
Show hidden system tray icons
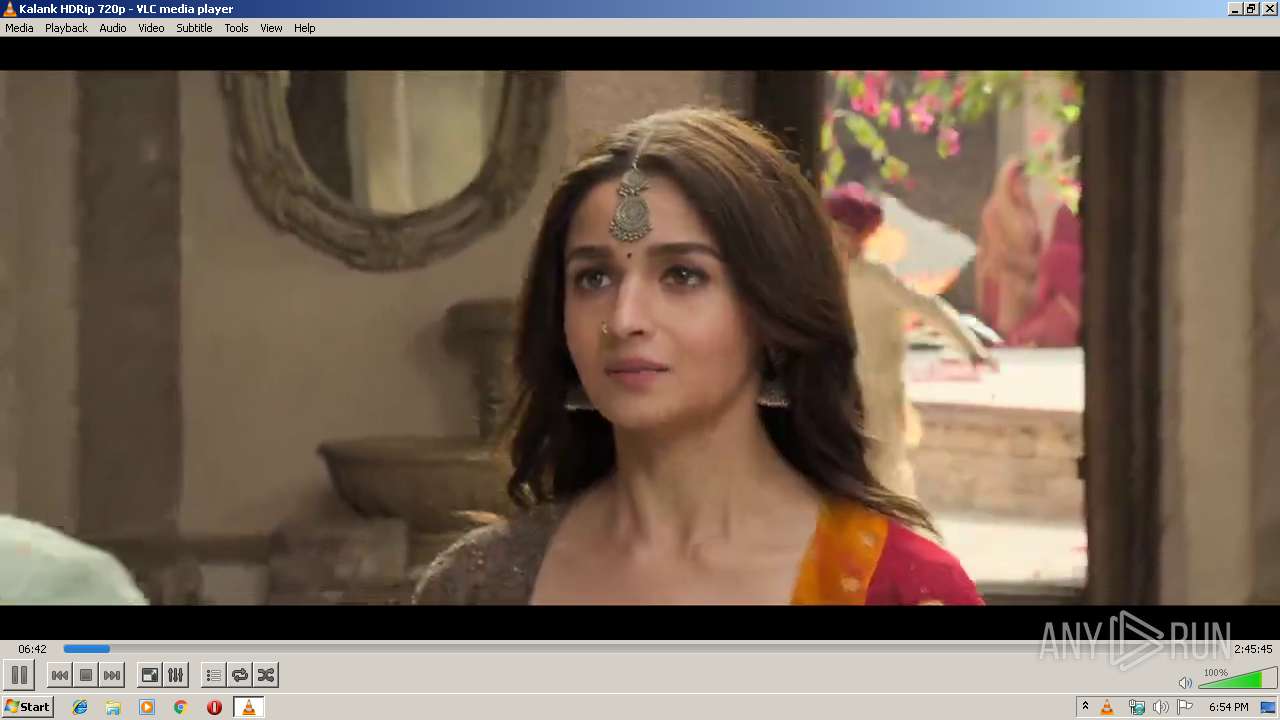(x=1085, y=707)
